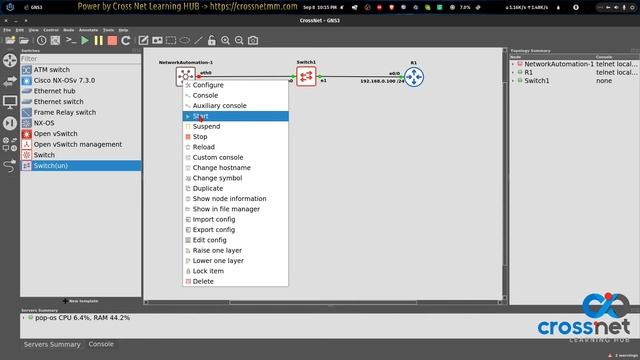
Task: Choose Reload in context menu
Action: coord(236,147)
